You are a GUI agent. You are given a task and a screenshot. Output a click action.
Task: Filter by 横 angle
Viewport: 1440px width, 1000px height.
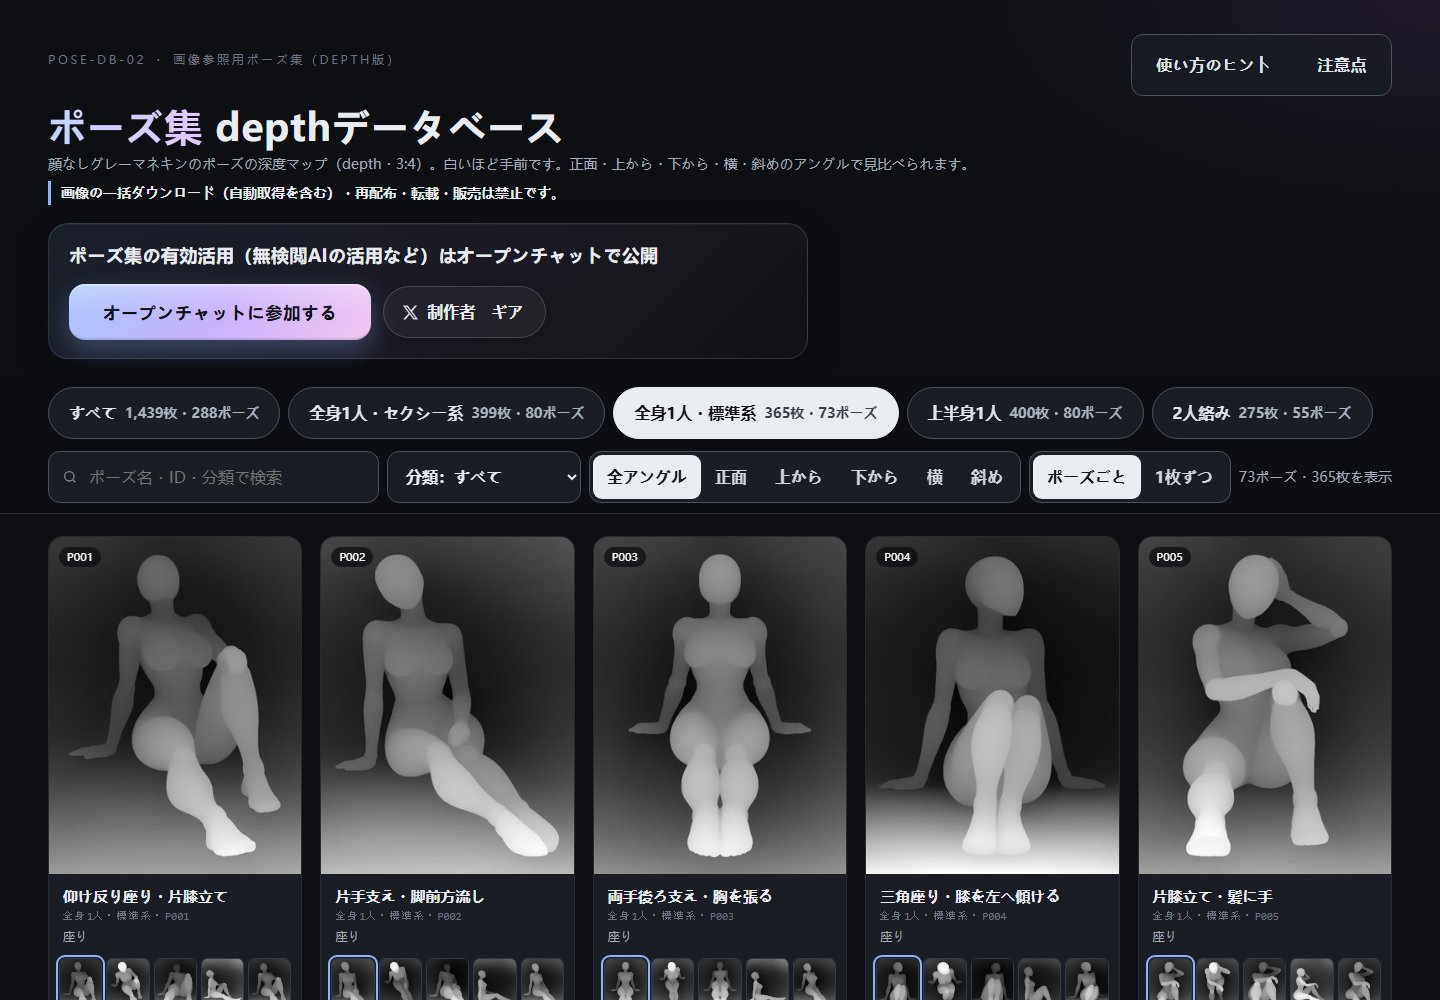click(935, 477)
